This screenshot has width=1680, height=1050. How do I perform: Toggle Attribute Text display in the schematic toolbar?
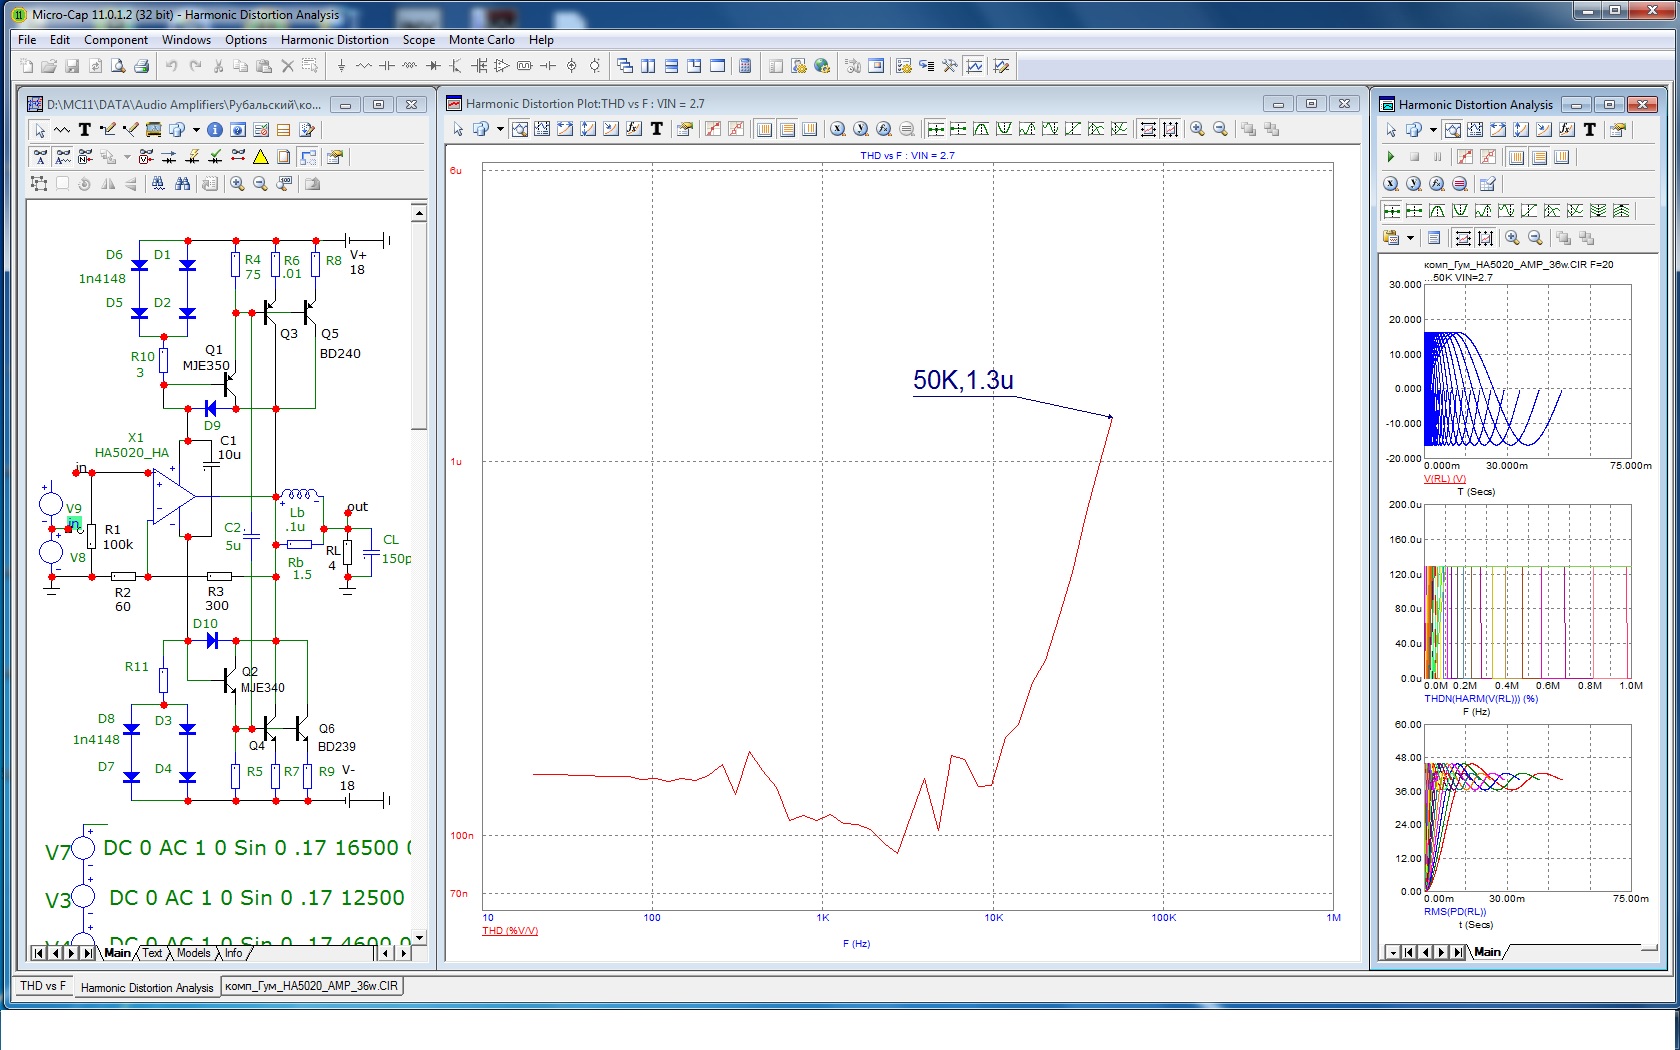pyautogui.click(x=63, y=157)
